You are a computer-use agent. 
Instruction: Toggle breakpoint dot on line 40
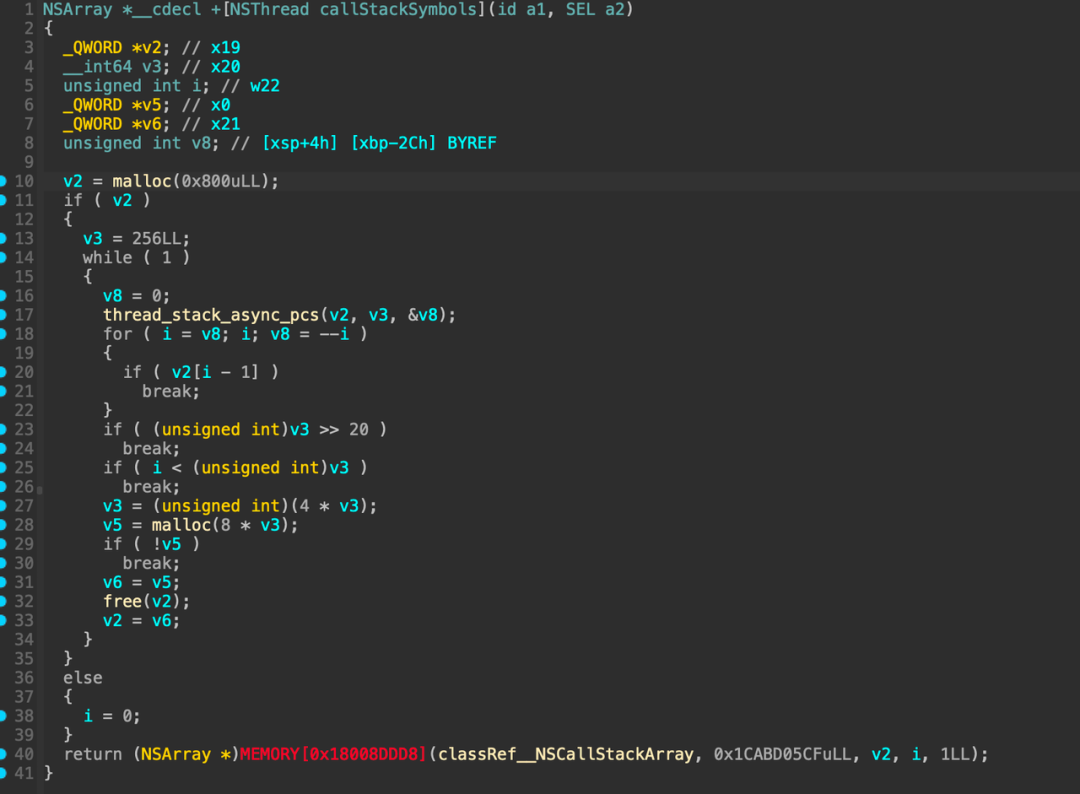[x=2, y=754]
